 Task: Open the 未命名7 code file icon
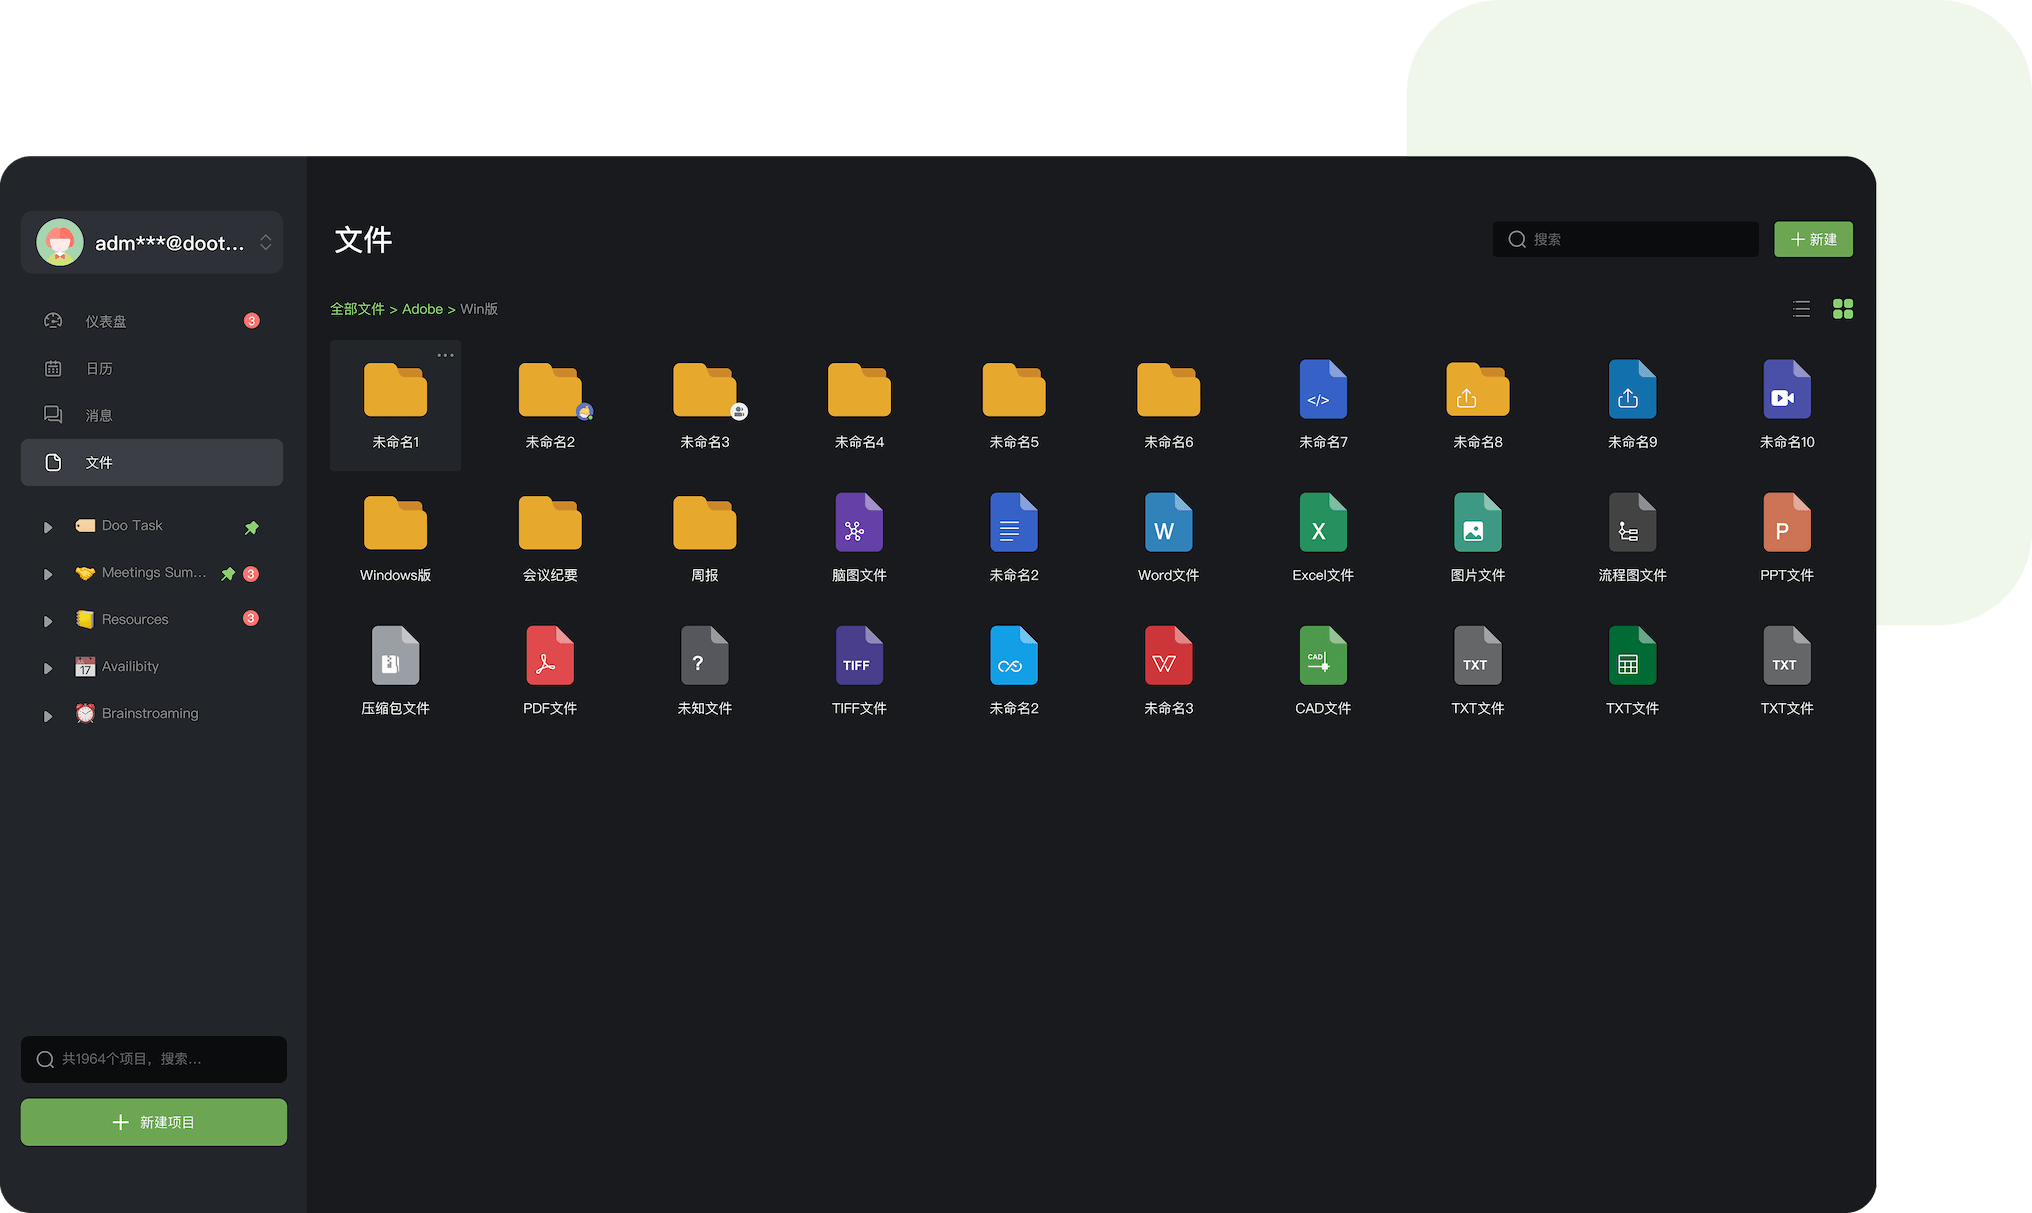pyautogui.click(x=1322, y=390)
